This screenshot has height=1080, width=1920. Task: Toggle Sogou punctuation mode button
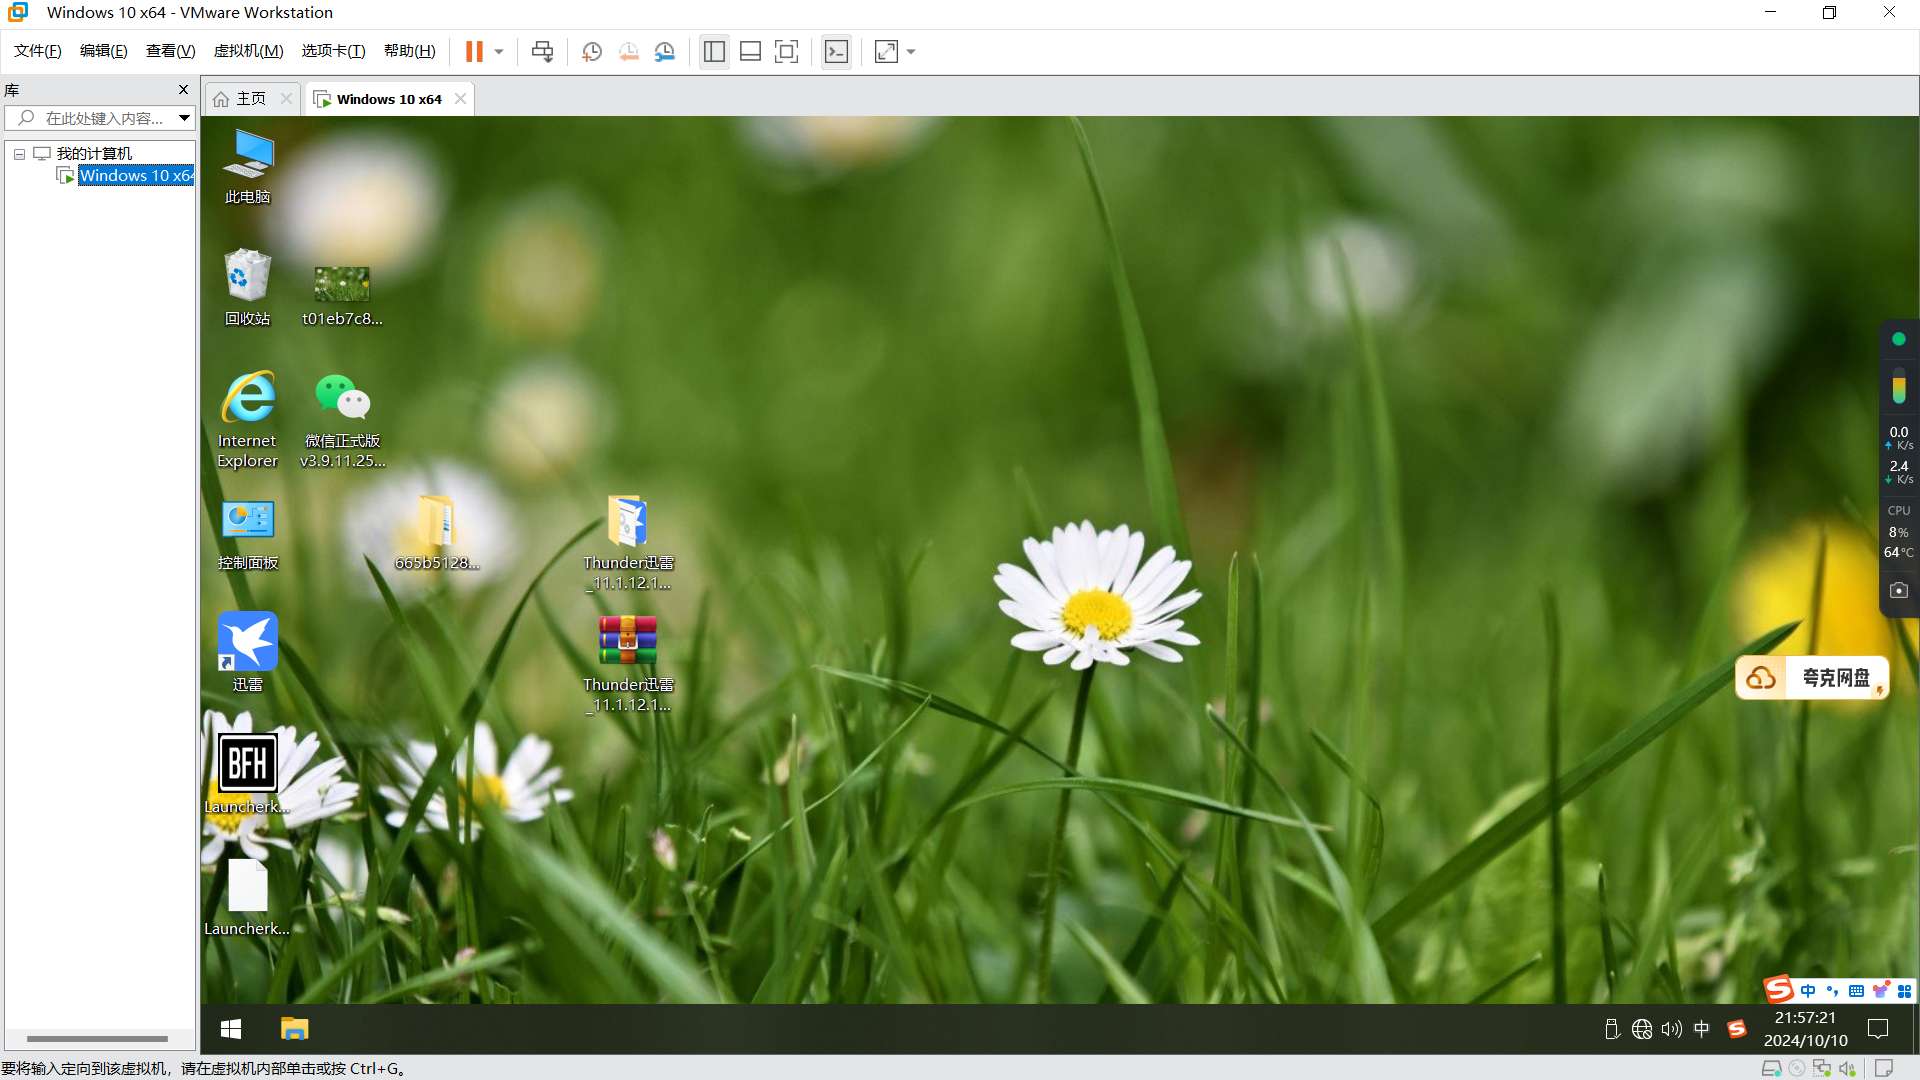pyautogui.click(x=1832, y=991)
